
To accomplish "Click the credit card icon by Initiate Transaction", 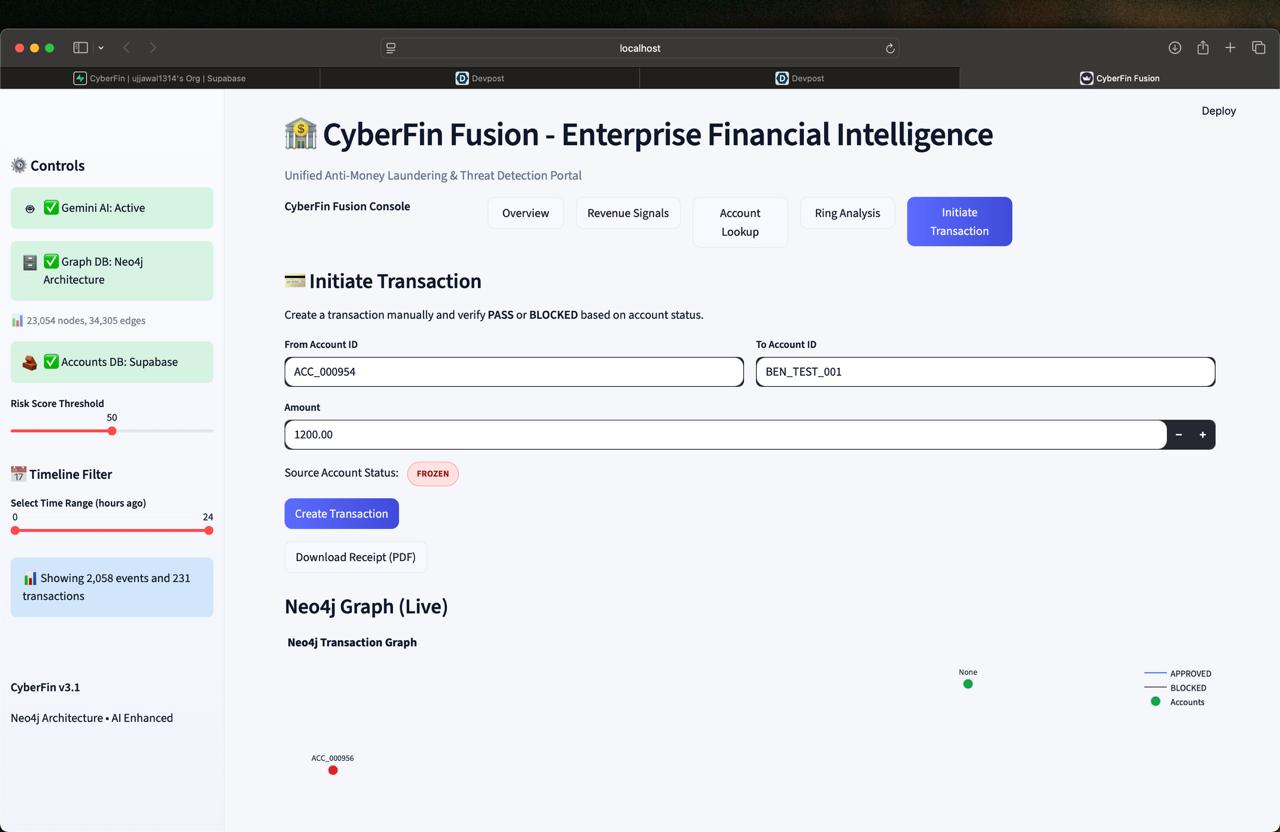I will pyautogui.click(x=294, y=281).
